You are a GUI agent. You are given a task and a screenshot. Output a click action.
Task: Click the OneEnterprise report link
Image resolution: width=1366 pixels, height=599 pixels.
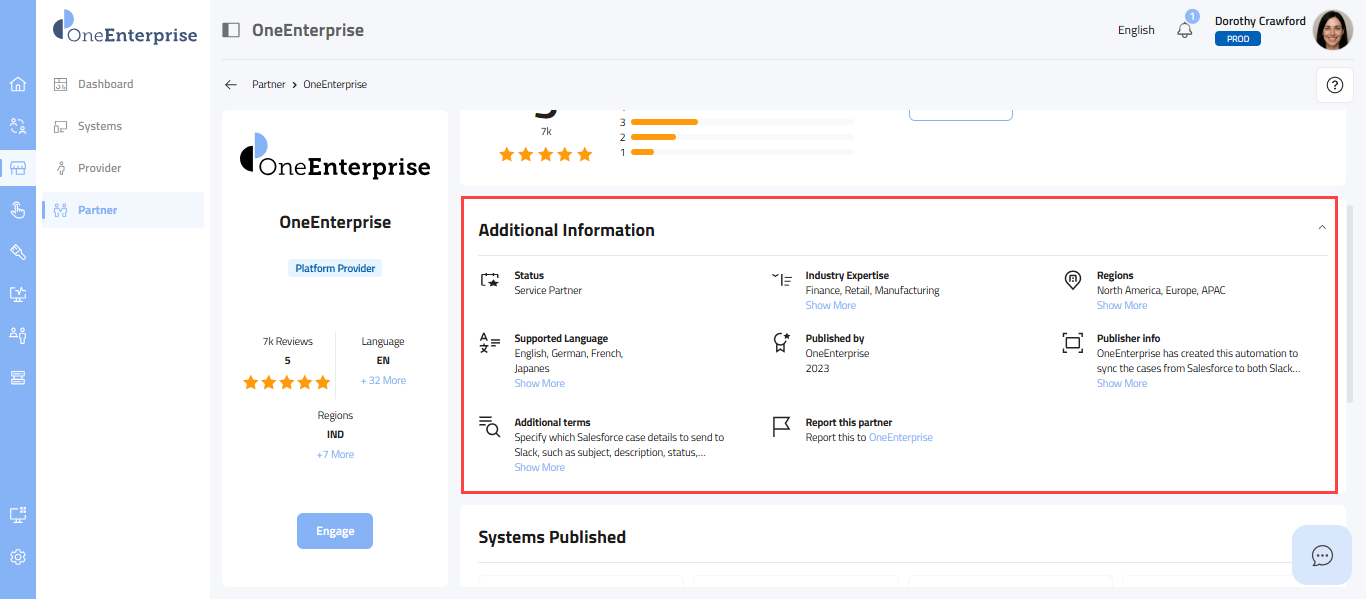click(x=900, y=438)
